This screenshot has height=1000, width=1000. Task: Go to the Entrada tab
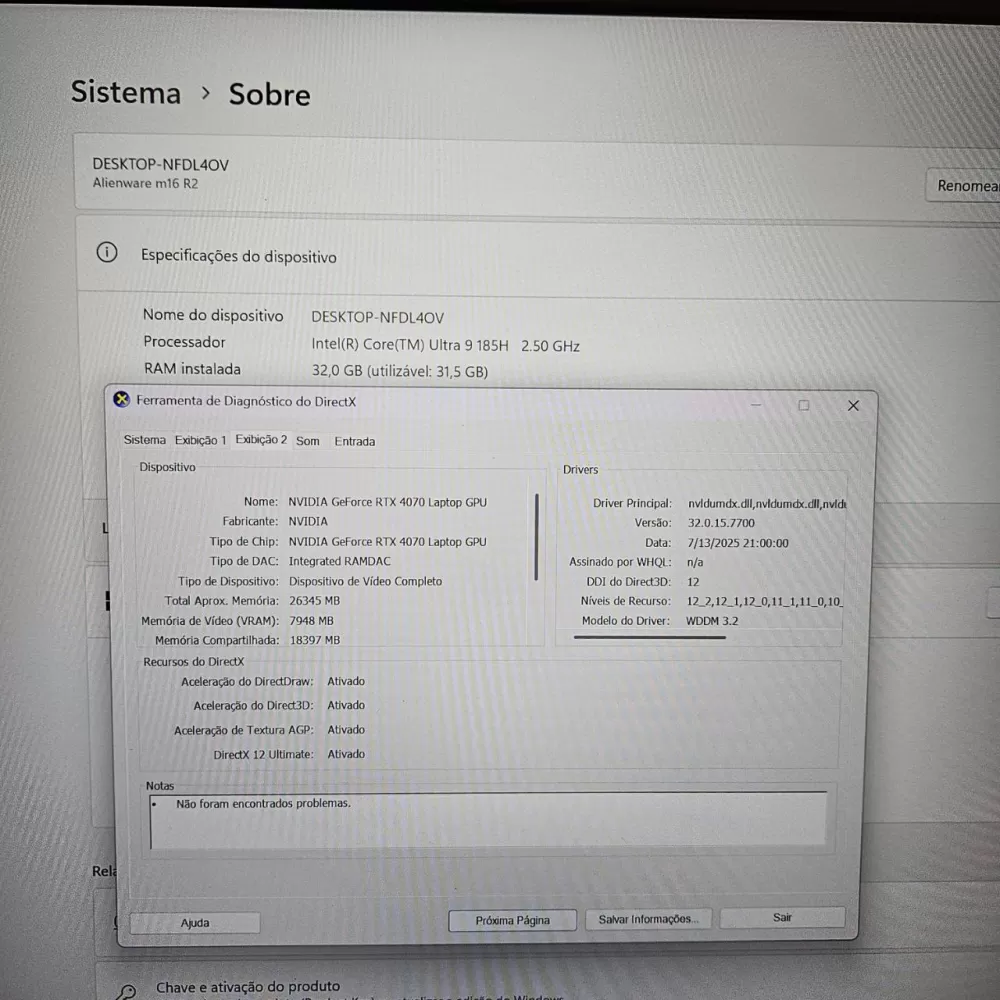(355, 441)
